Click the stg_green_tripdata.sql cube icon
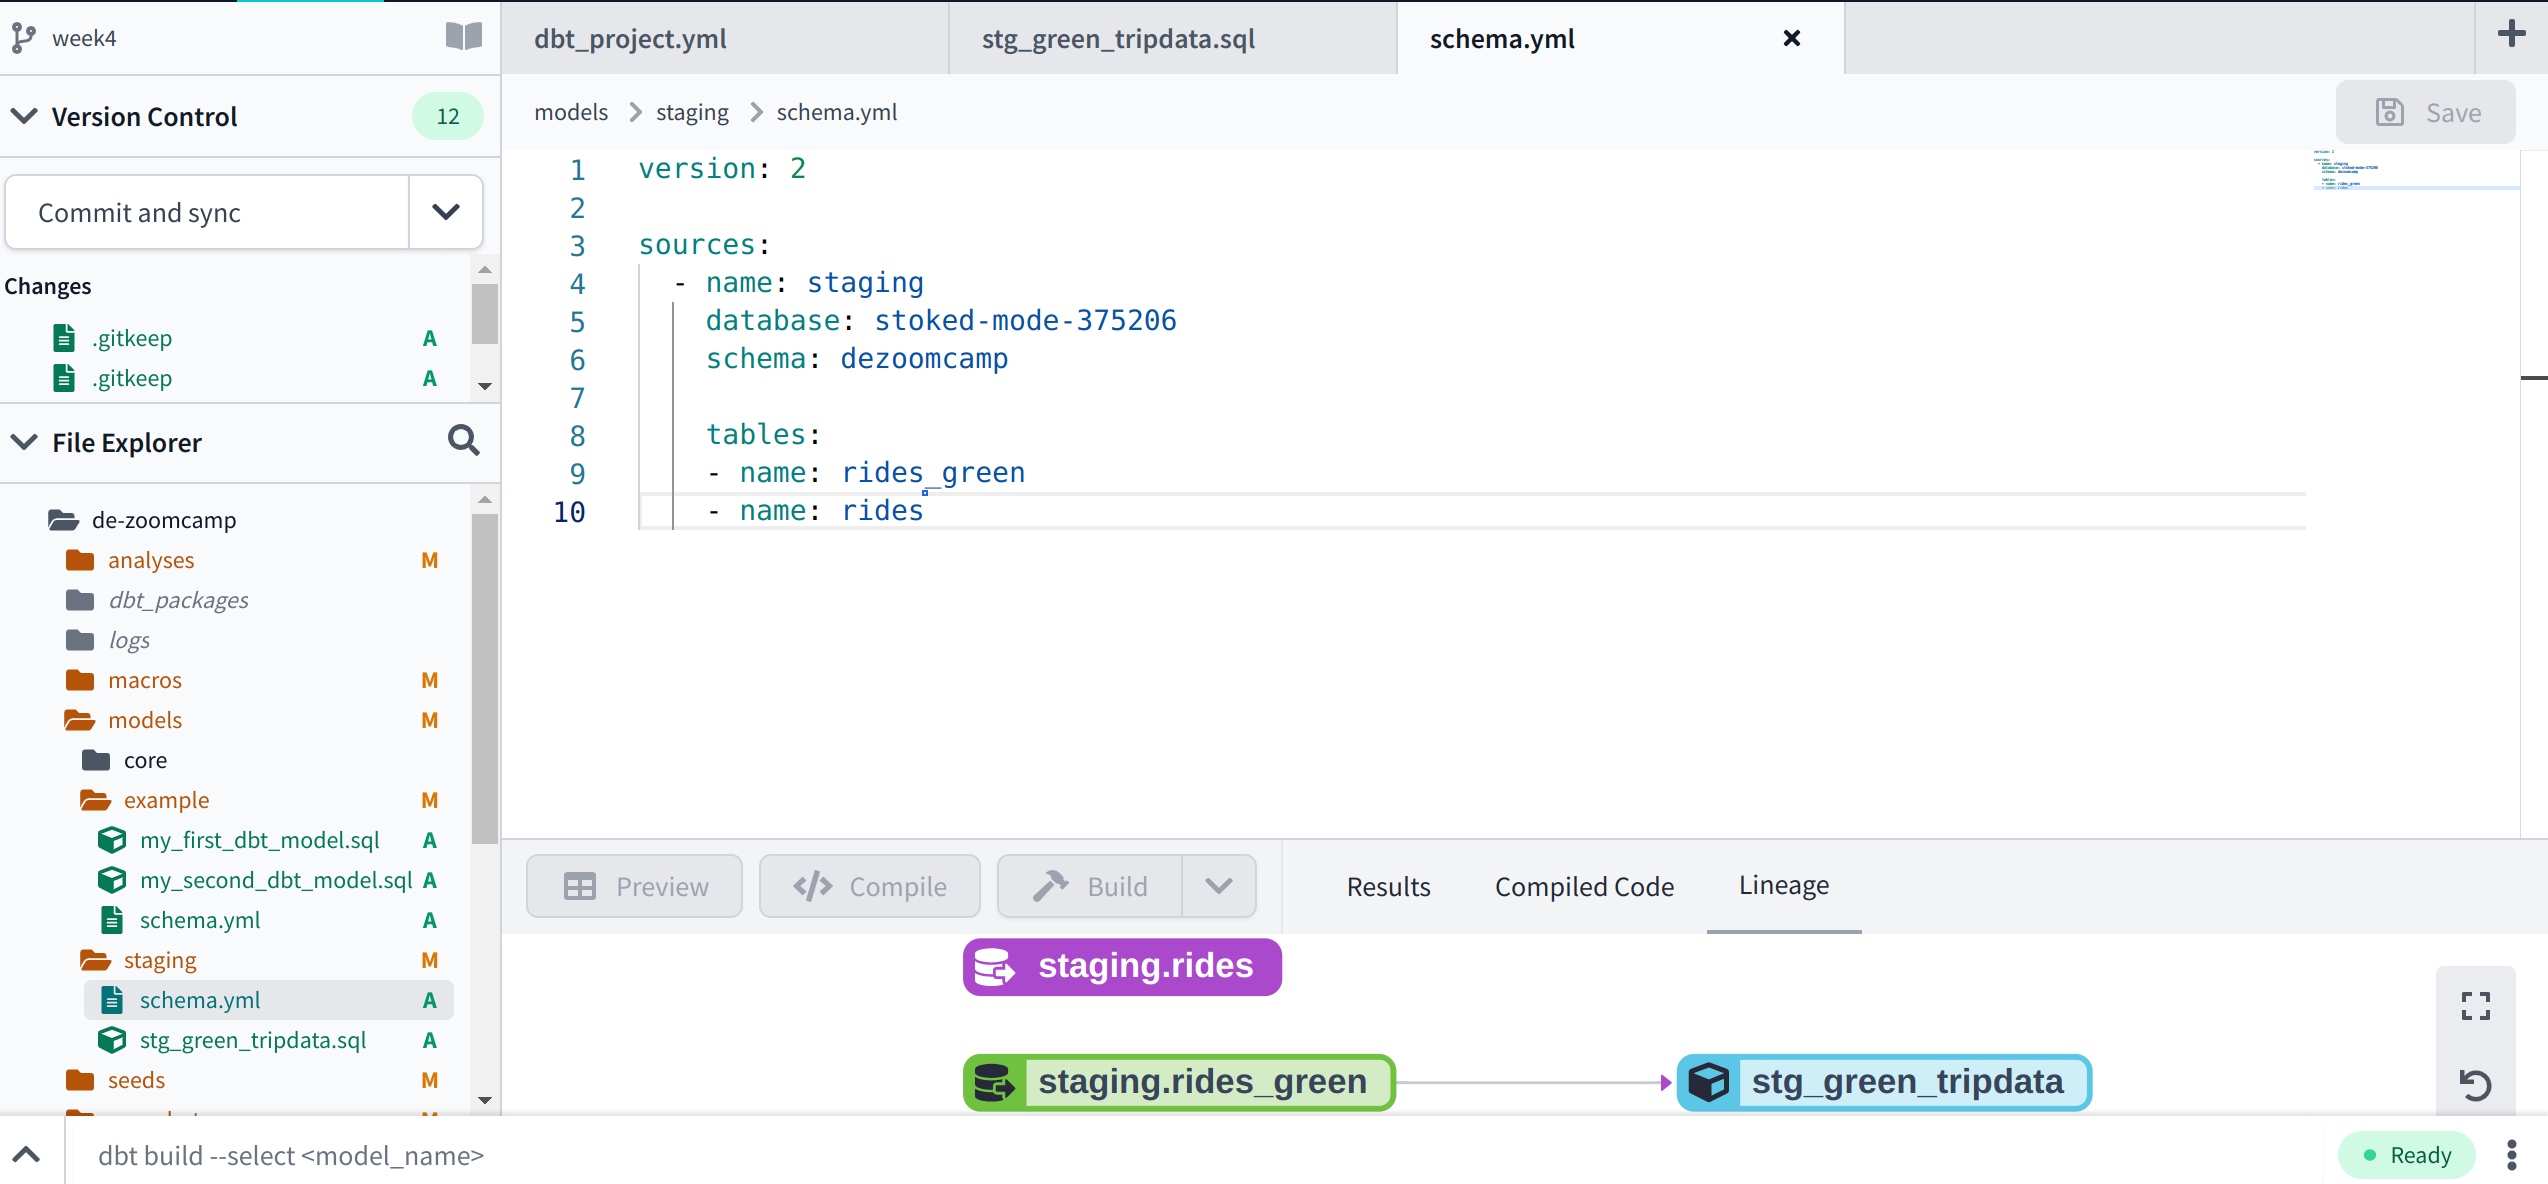The width and height of the screenshot is (2548, 1184). (112, 1040)
